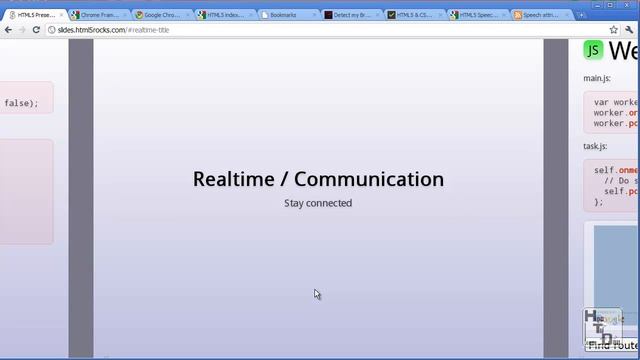Image resolution: width=640 pixels, height=360 pixels.
Task: Close the HTML5 & CSS tab
Action: pyautogui.click(x=440, y=15)
